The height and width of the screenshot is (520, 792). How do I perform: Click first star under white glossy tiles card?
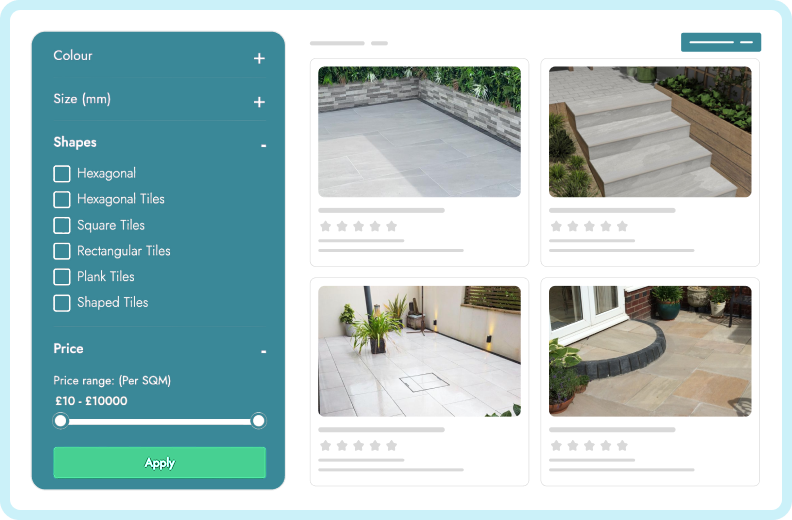pos(326,445)
